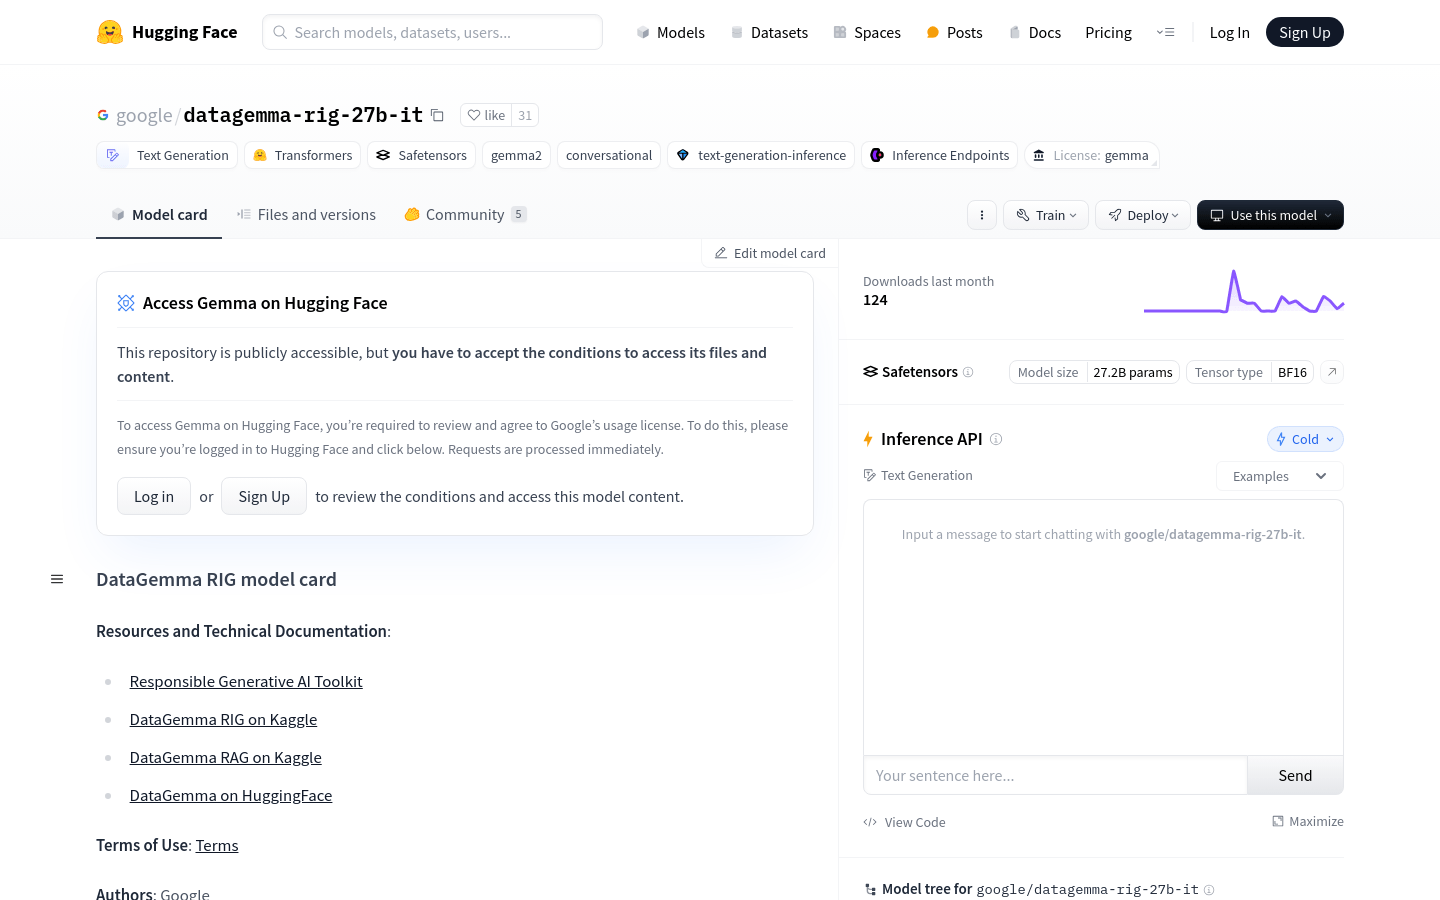The image size is (1440, 900).
Task: Open the Deploy dropdown
Action: tap(1143, 215)
